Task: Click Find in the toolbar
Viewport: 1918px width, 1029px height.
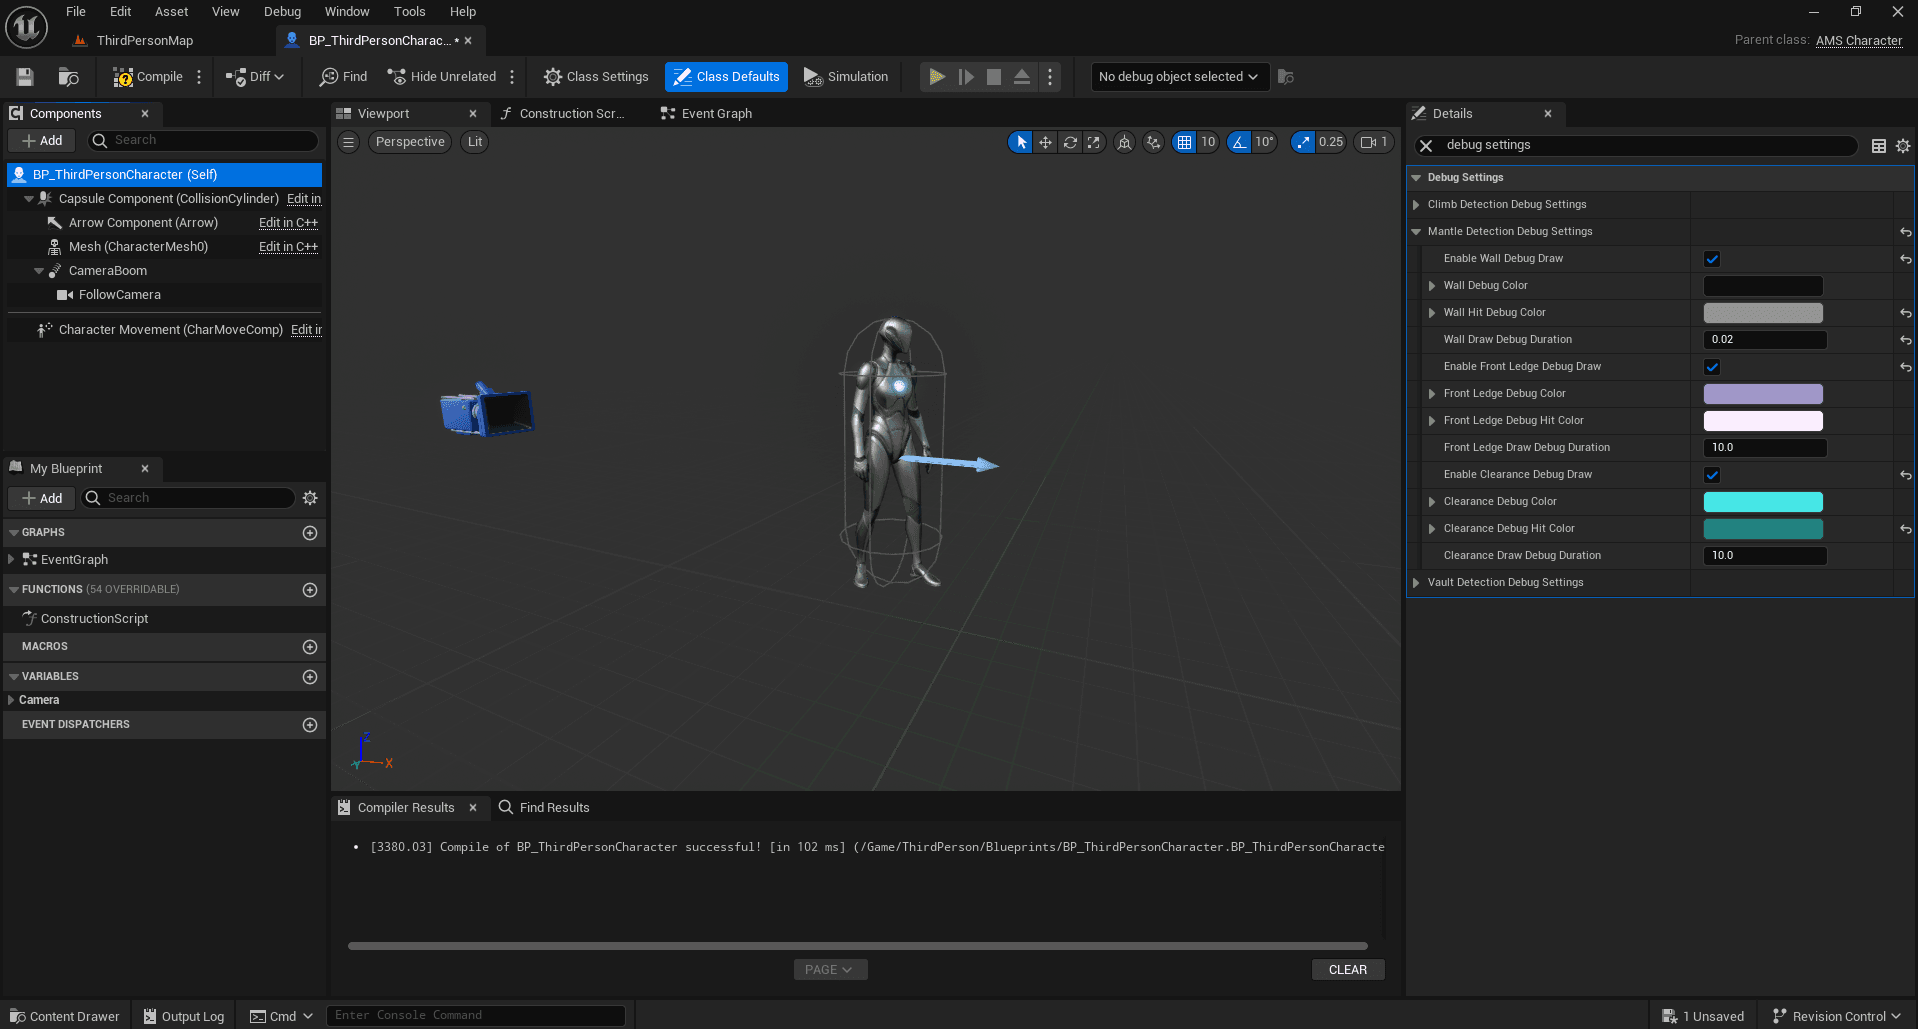Action: point(343,77)
